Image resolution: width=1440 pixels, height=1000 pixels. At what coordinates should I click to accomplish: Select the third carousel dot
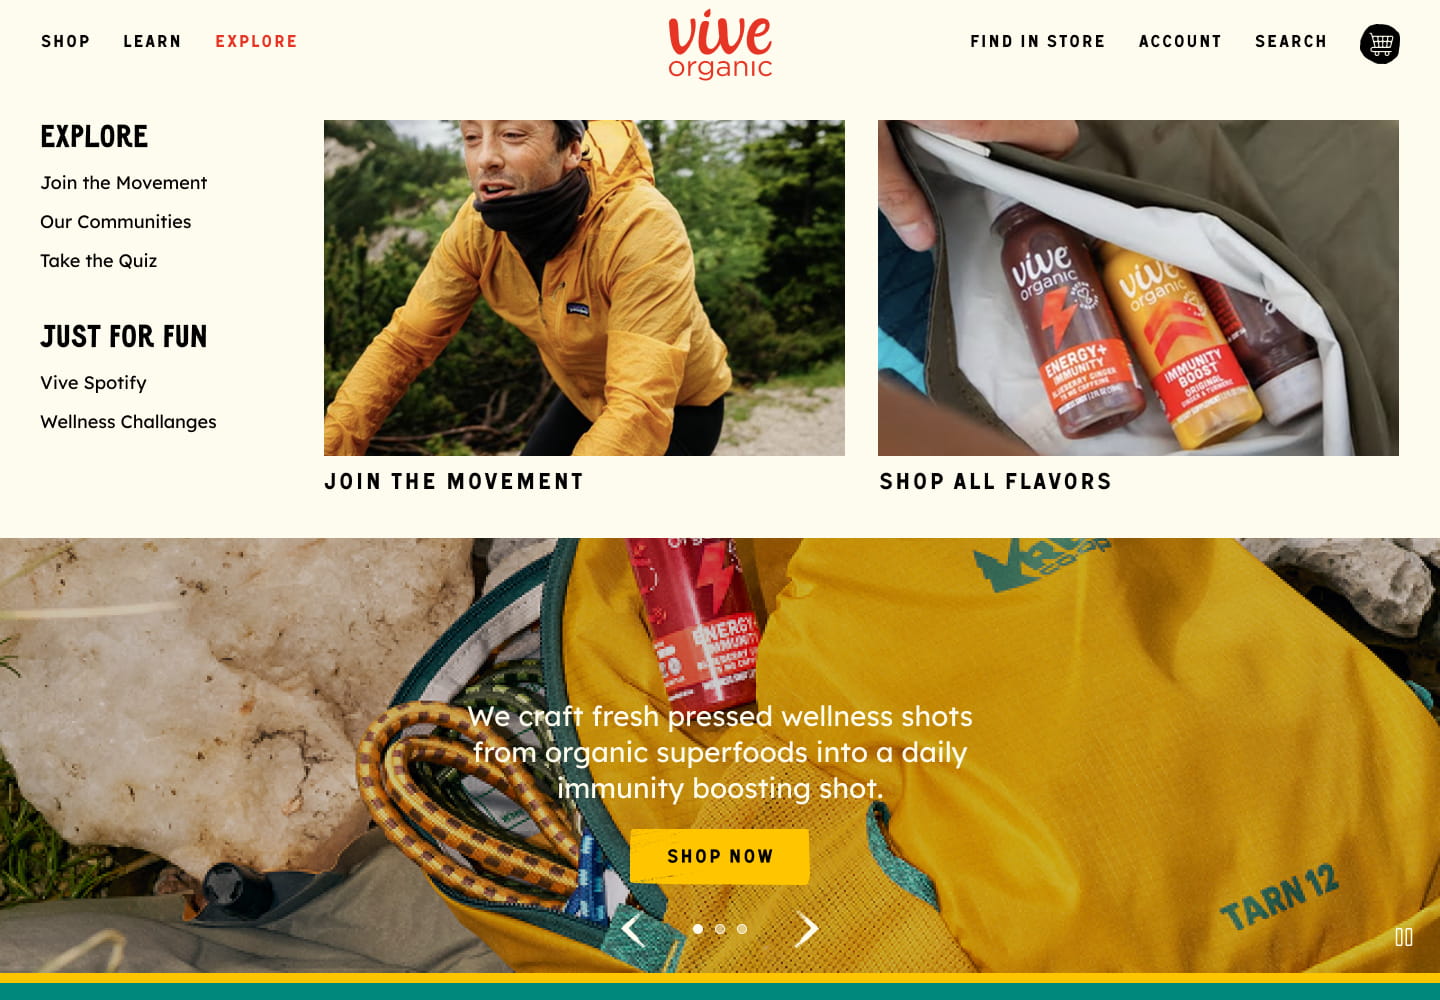[x=742, y=929]
